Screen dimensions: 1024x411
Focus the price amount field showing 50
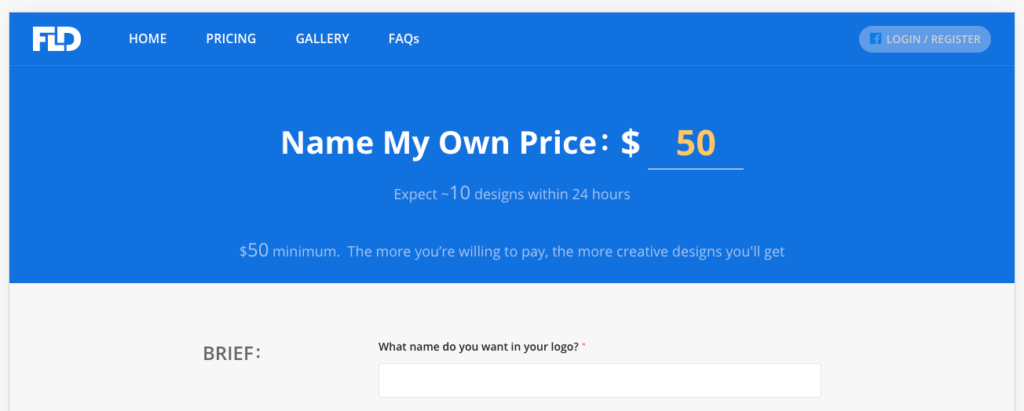pos(695,144)
